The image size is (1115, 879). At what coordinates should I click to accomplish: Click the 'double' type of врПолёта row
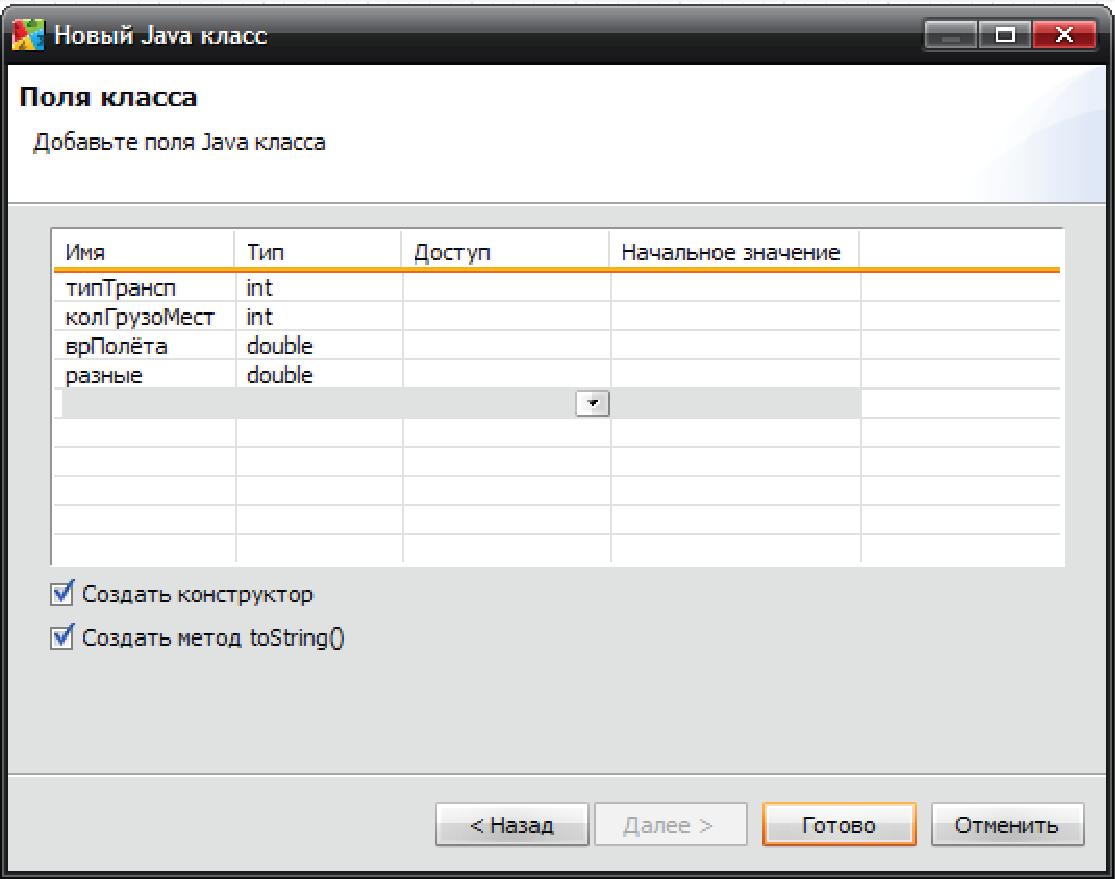tap(319, 346)
